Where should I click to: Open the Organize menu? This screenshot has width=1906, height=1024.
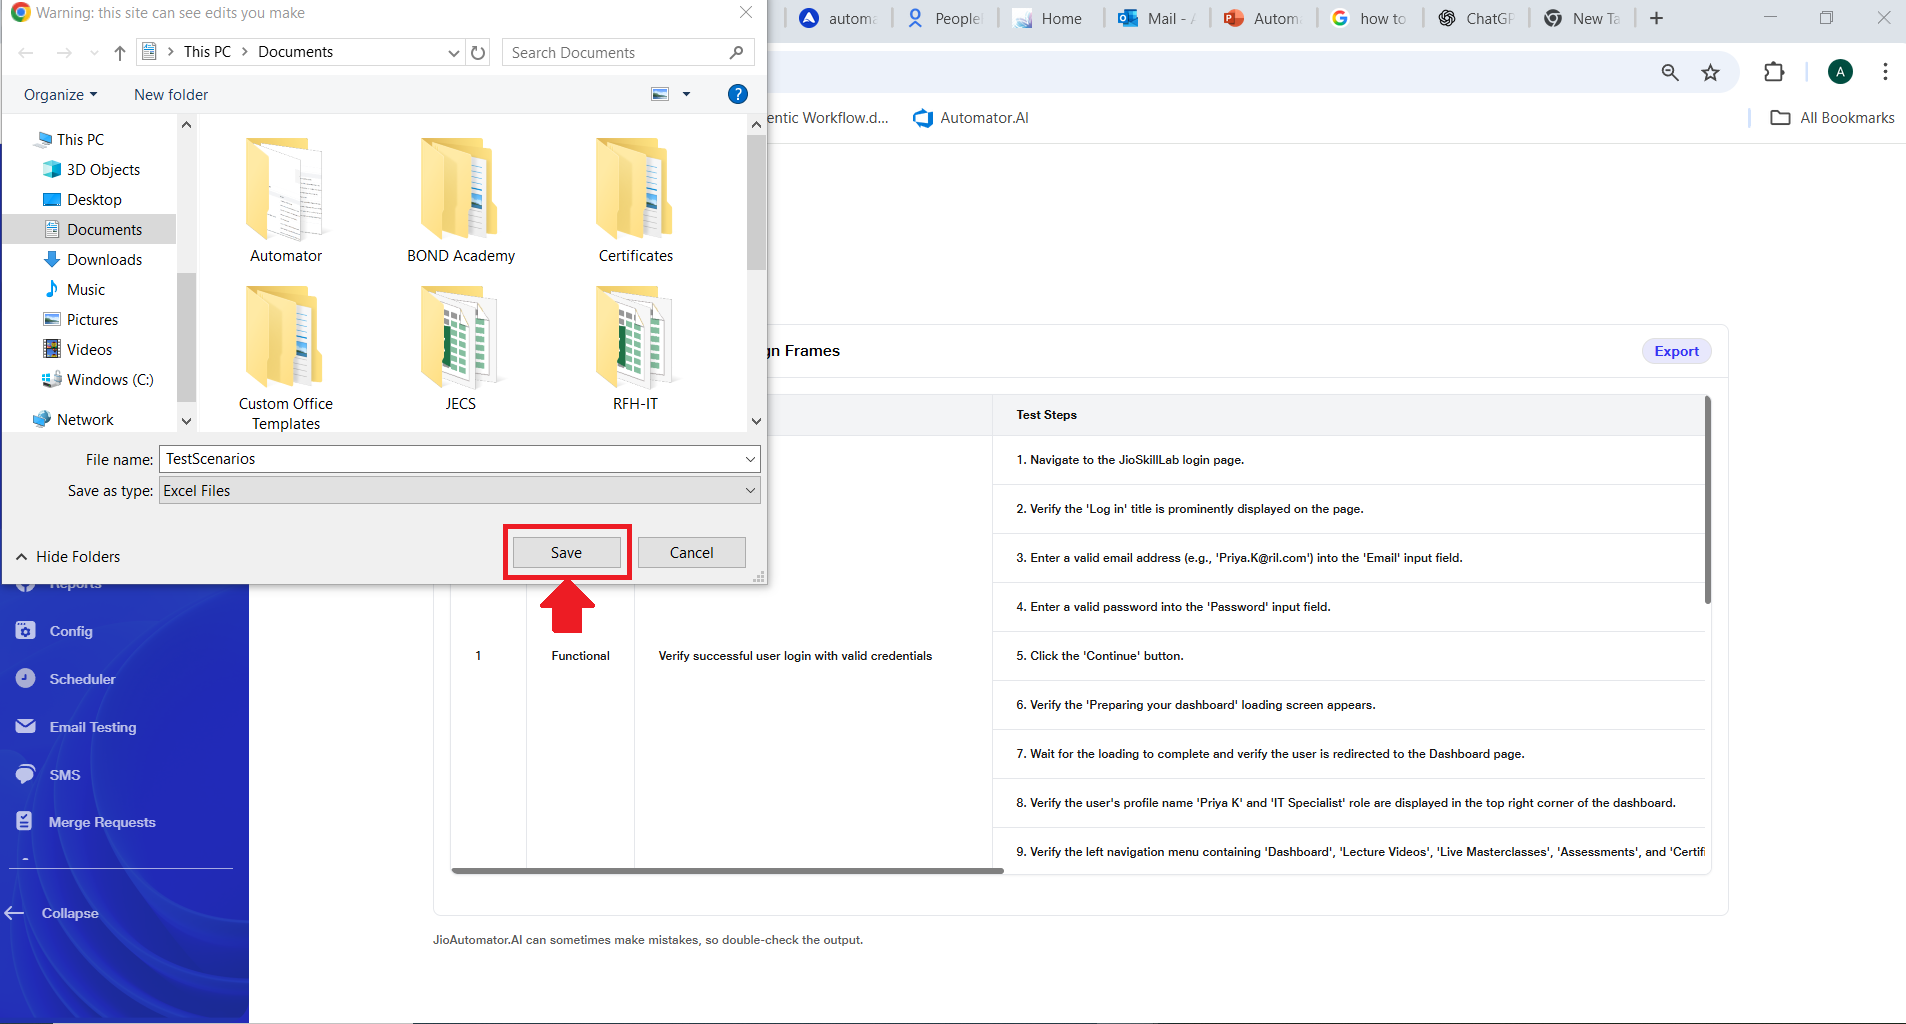60,95
